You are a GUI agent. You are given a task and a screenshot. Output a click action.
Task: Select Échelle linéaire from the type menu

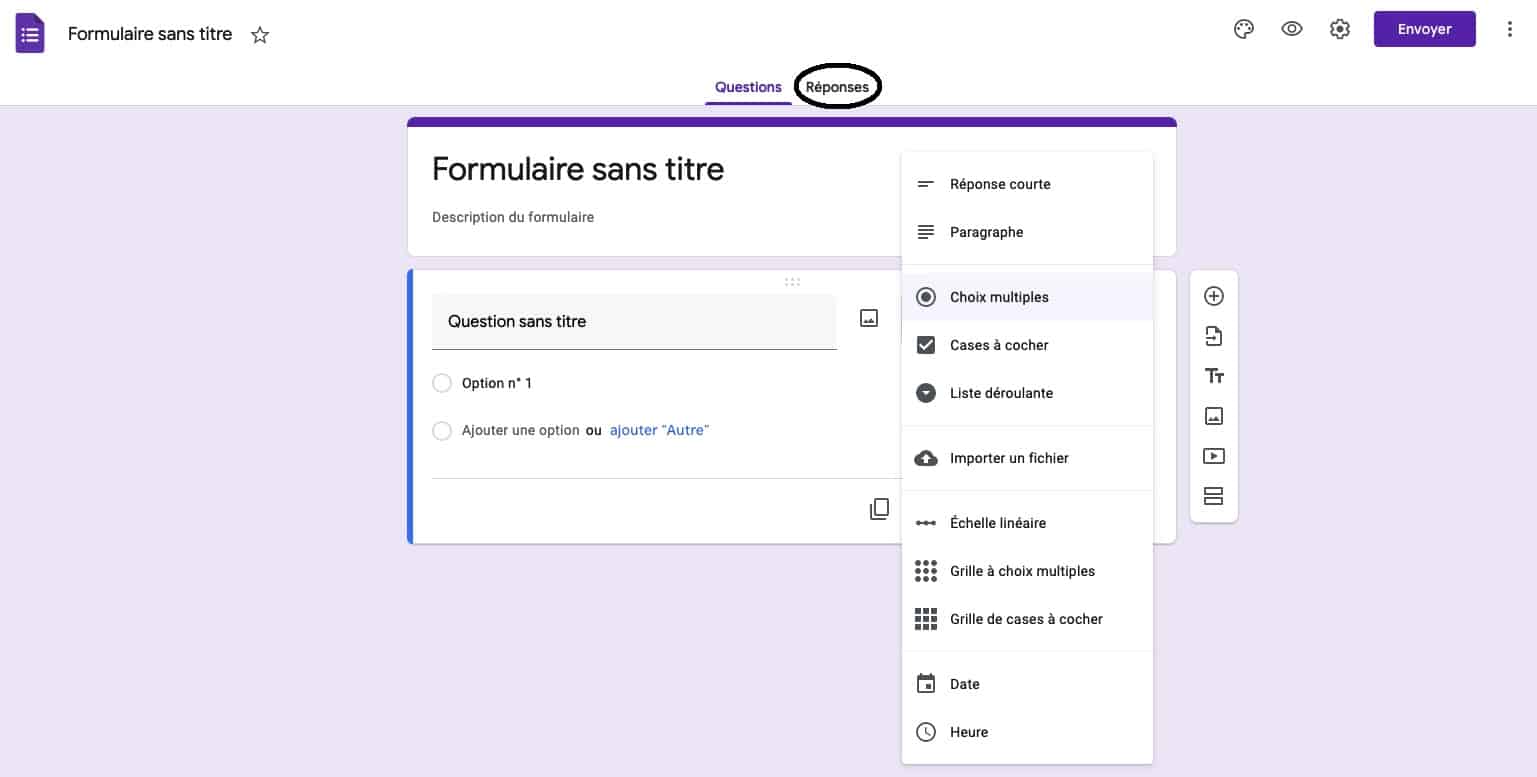click(x=997, y=523)
